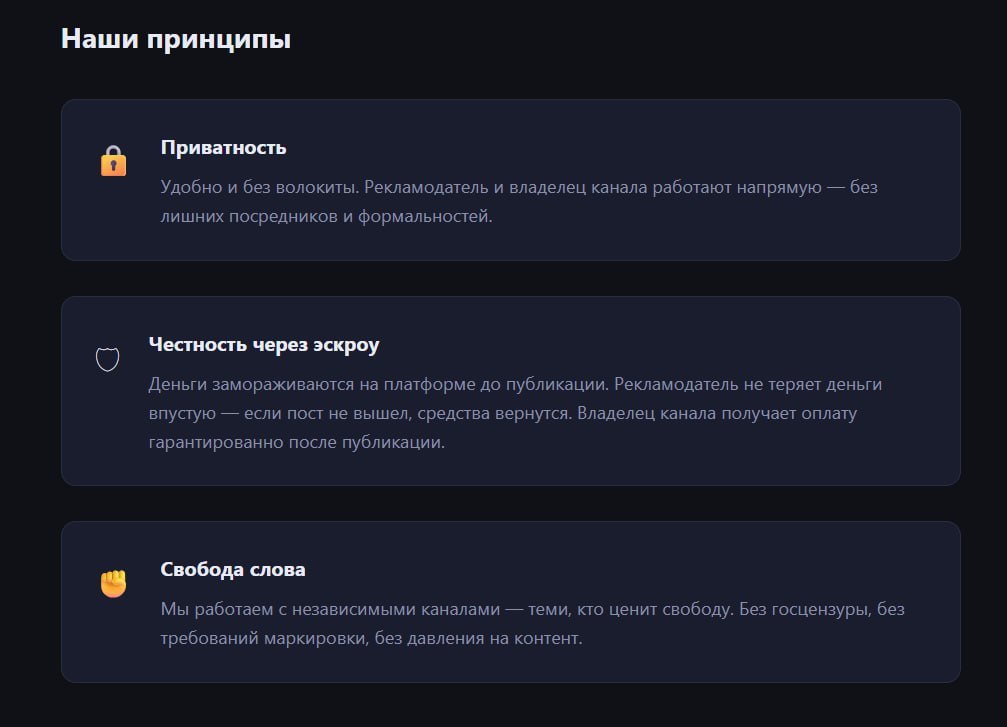Click the padlock icon beside Приватность
The image size is (1007, 727).
tap(113, 160)
